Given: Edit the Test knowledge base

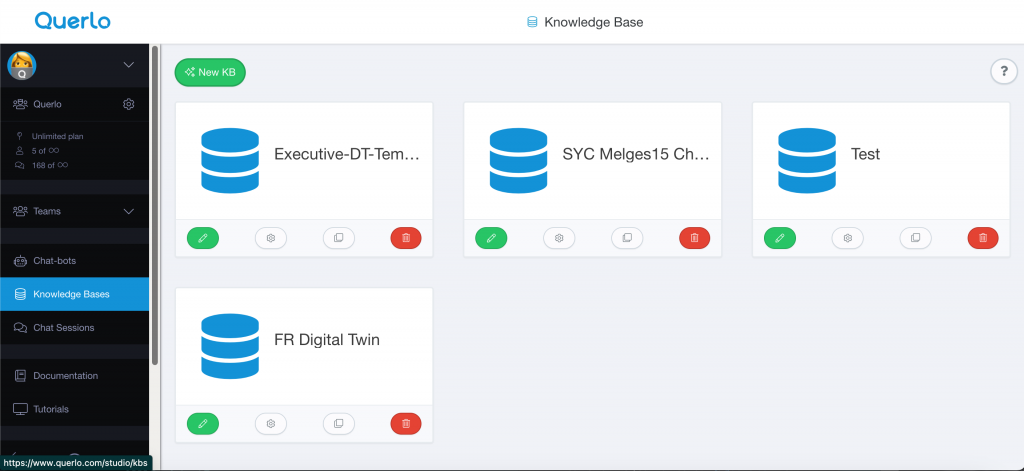Looking at the screenshot, I should (x=779, y=238).
